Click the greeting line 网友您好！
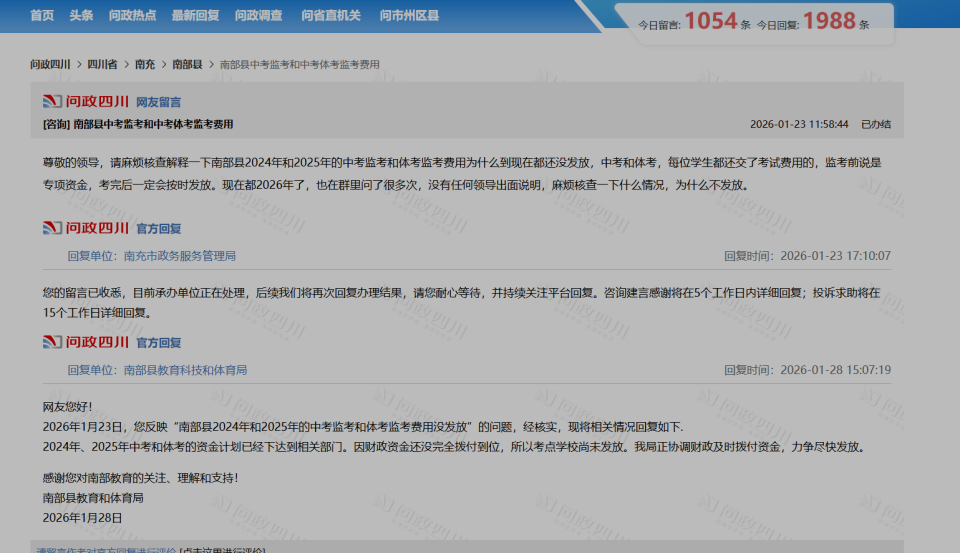960x553 pixels. (67, 407)
